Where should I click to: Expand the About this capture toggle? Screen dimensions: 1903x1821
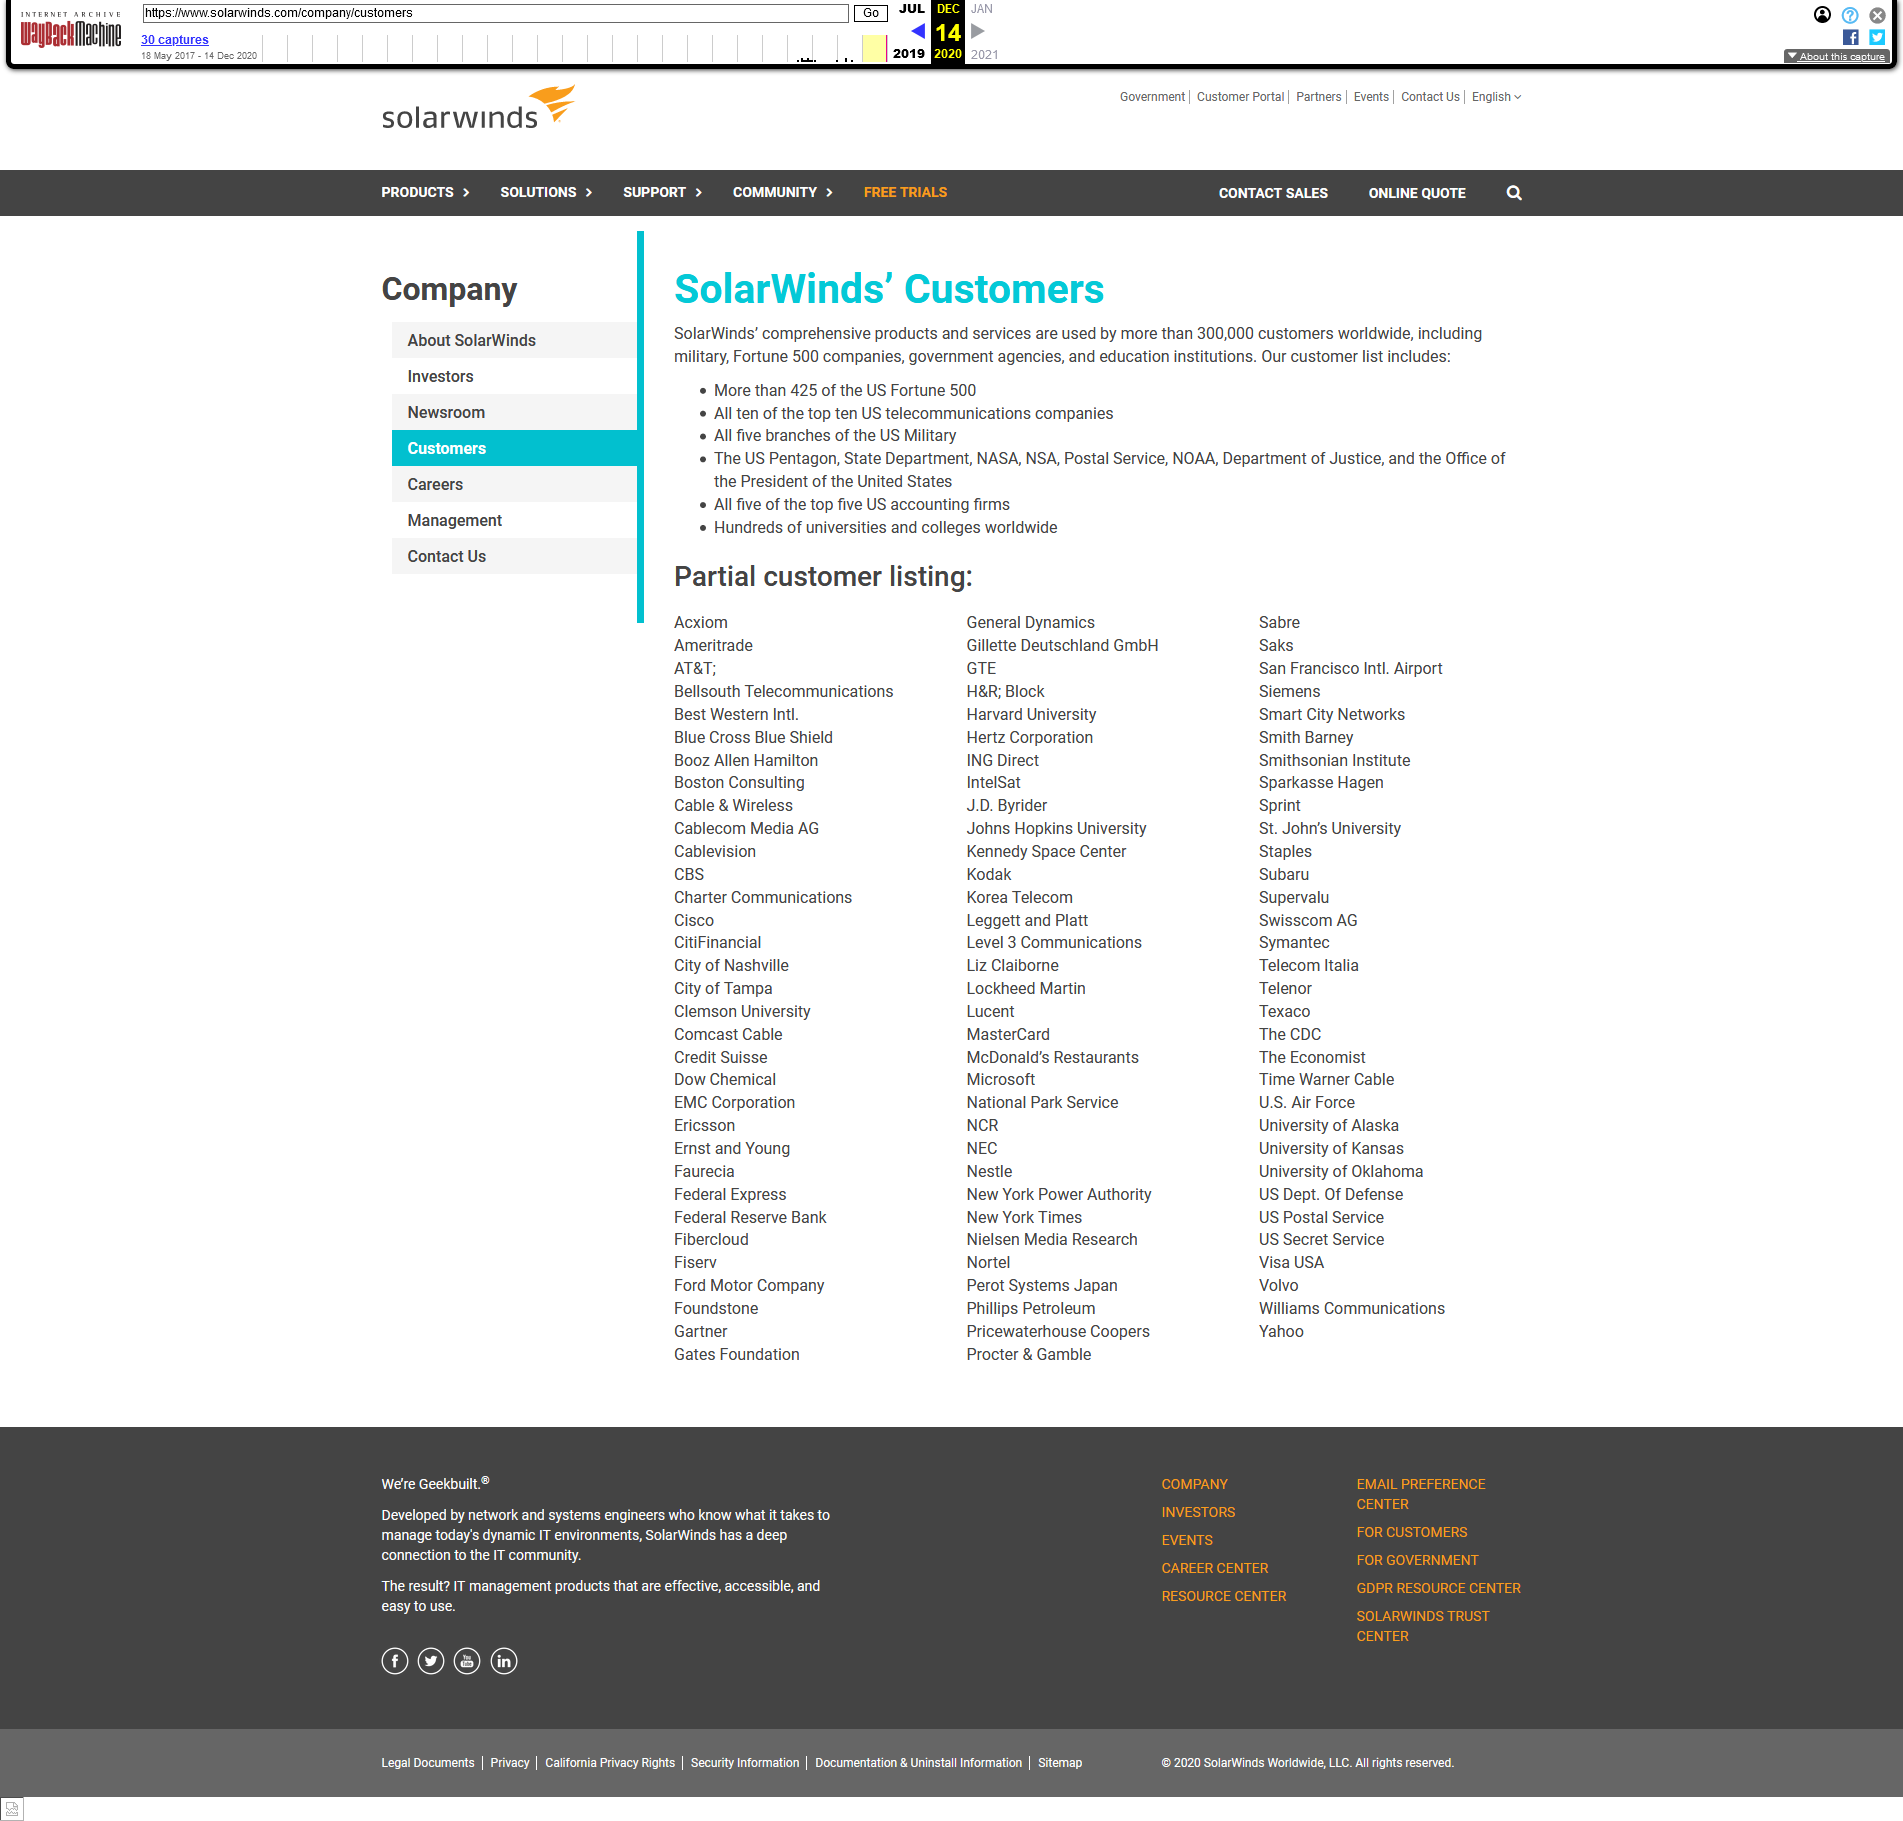pyautogui.click(x=1836, y=56)
